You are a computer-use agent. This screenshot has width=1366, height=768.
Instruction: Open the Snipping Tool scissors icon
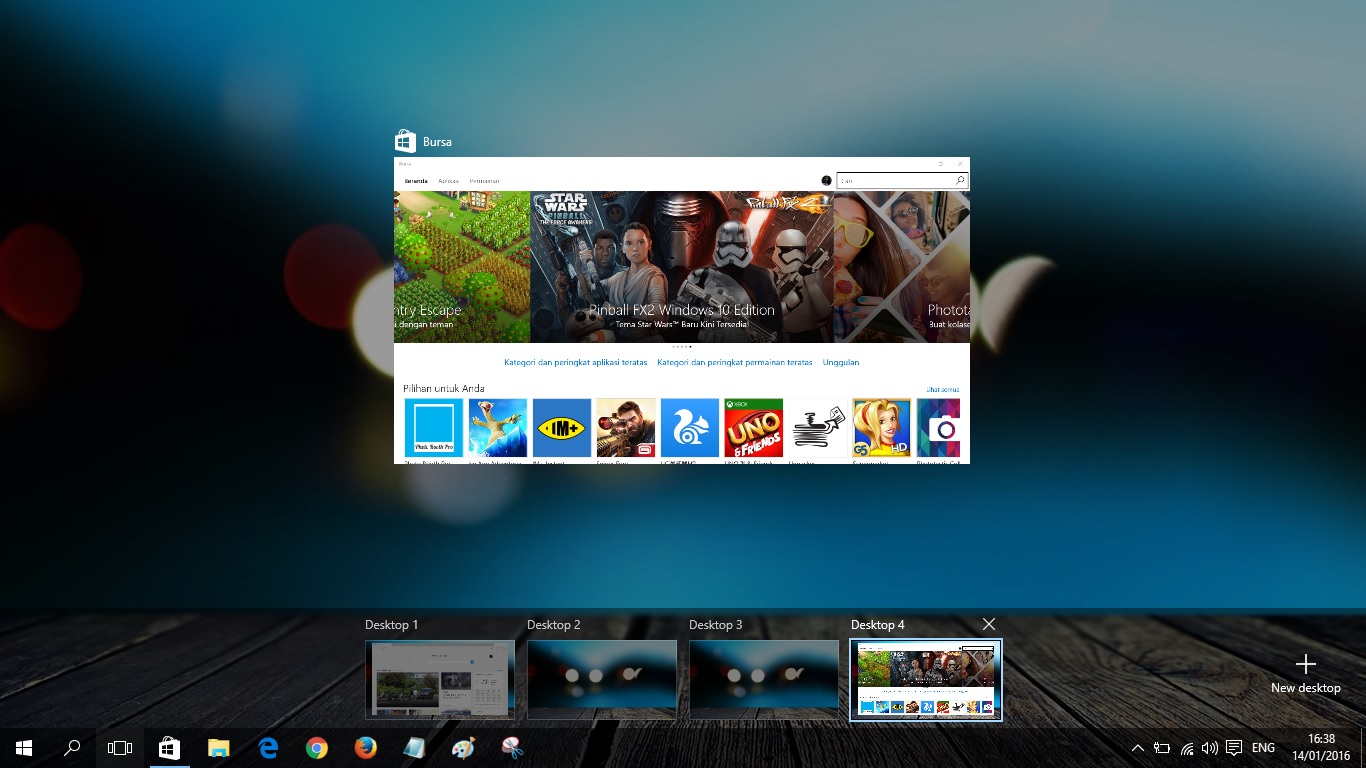click(x=512, y=748)
